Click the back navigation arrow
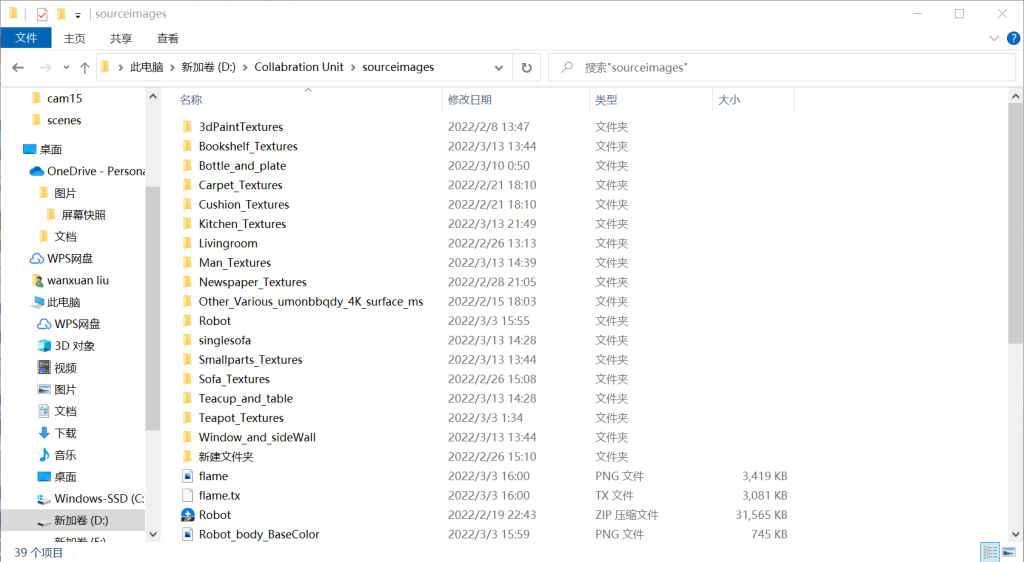The image size is (1024, 562). pyautogui.click(x=18, y=67)
